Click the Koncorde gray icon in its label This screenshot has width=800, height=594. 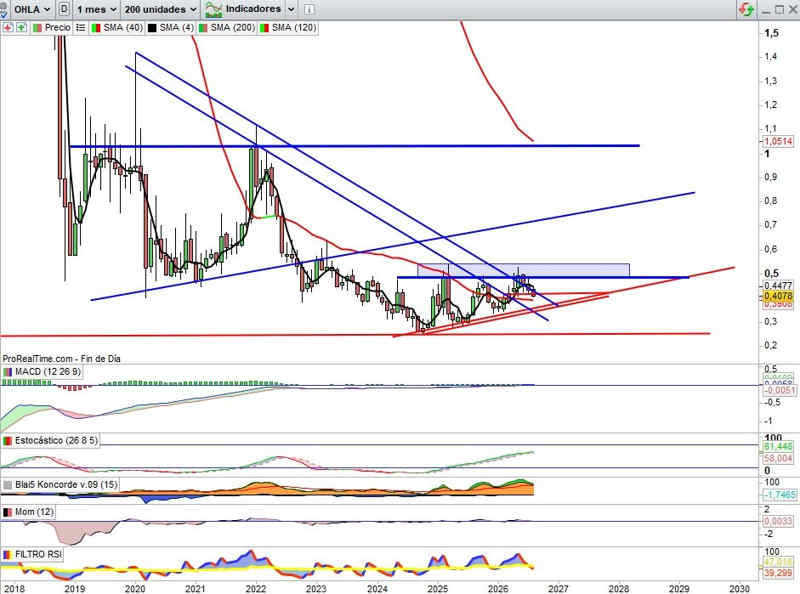[8, 484]
